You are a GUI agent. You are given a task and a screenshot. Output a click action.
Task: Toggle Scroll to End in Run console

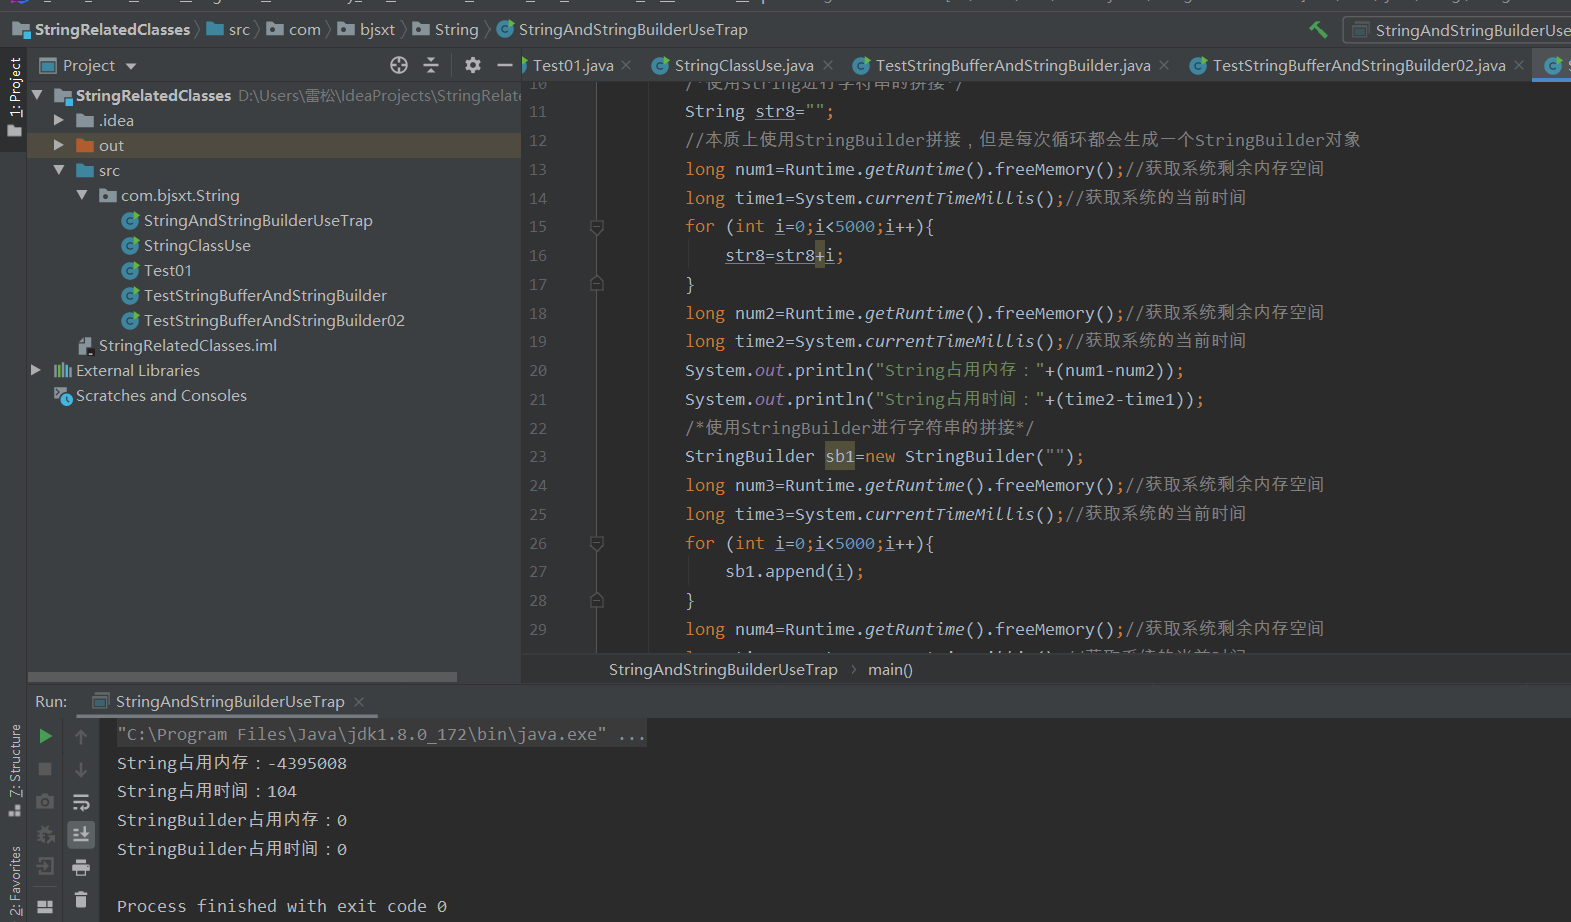coord(81,834)
